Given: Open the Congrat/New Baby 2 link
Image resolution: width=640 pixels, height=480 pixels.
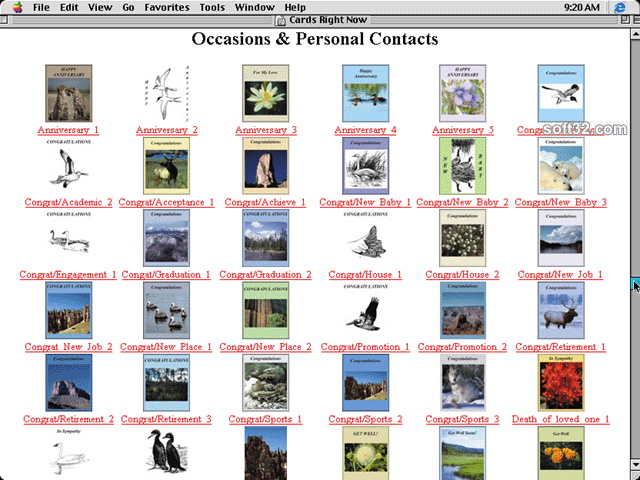Looking at the screenshot, I should tap(462, 202).
